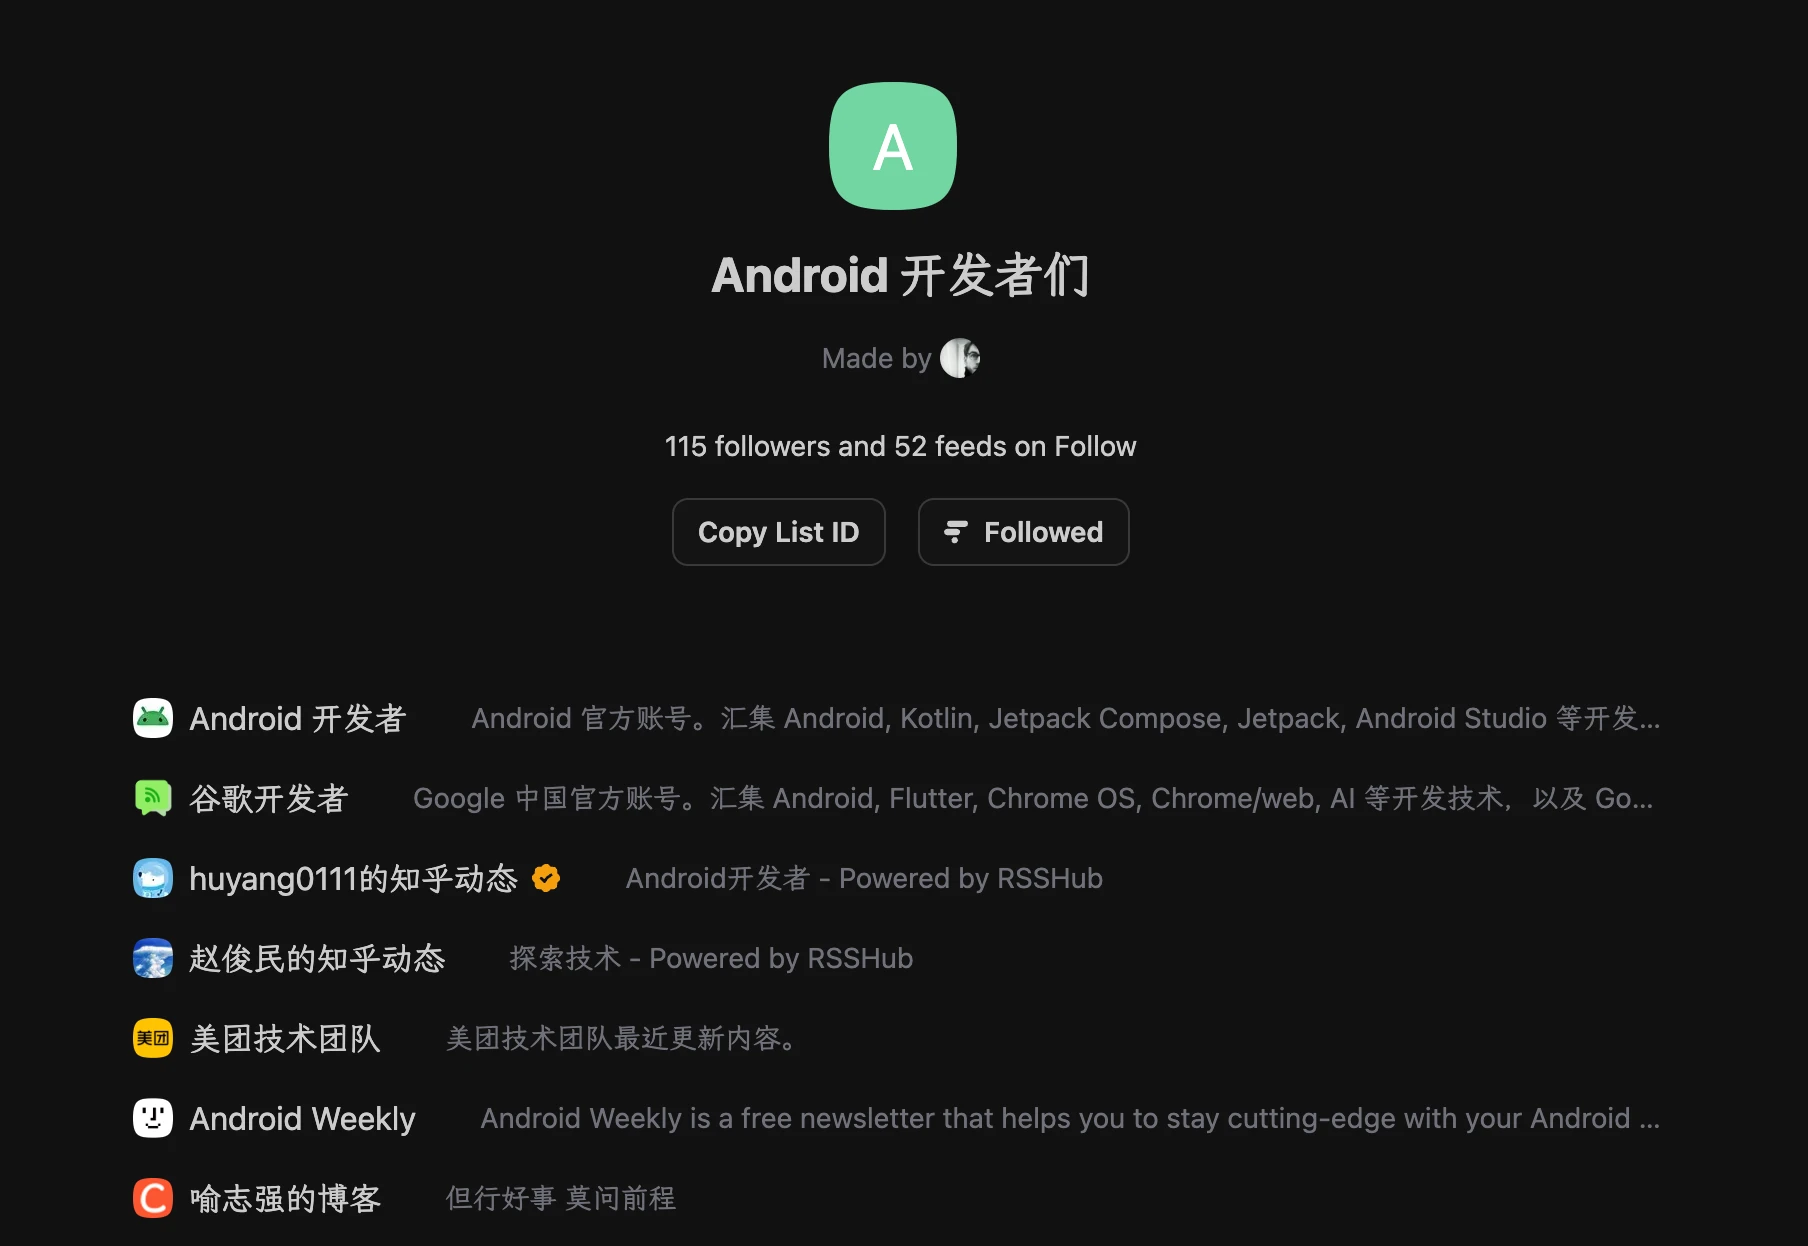
Task: Open huyang0111的知乎动态 feed
Action: pyautogui.click(x=353, y=878)
